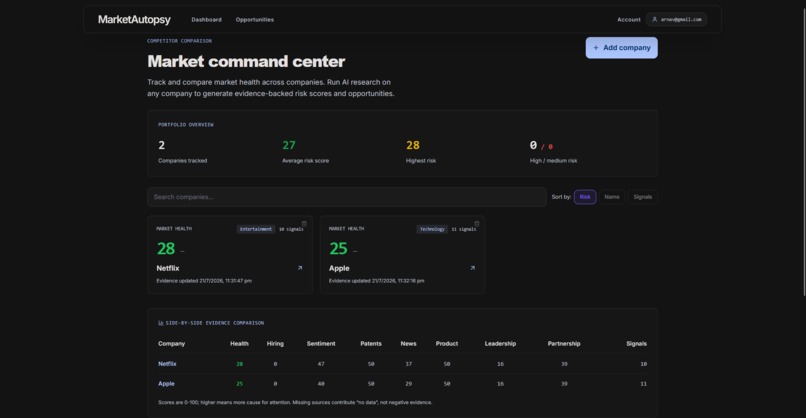This screenshot has height=418, width=806.
Task: Click the chart icon beside Side-by-side Evidence Comparison
Action: click(x=160, y=323)
